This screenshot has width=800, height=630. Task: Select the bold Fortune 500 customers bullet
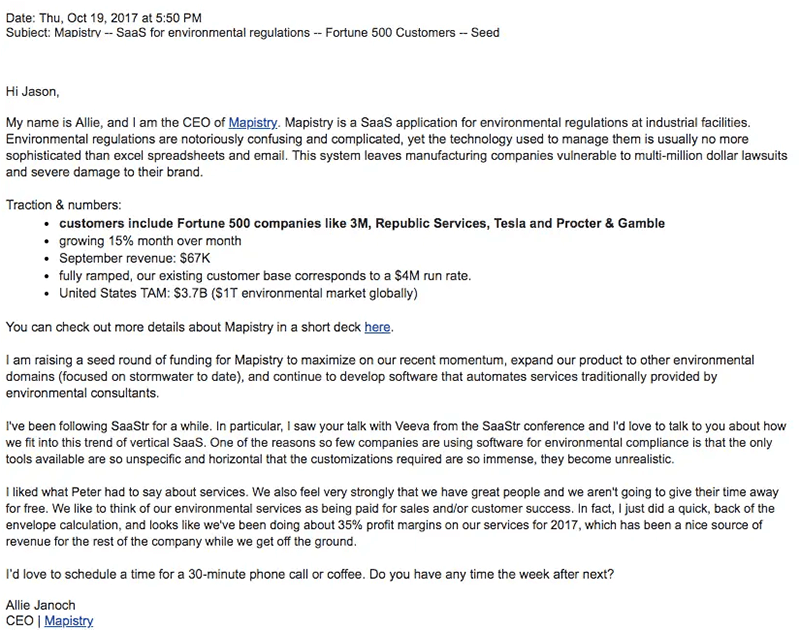point(361,223)
